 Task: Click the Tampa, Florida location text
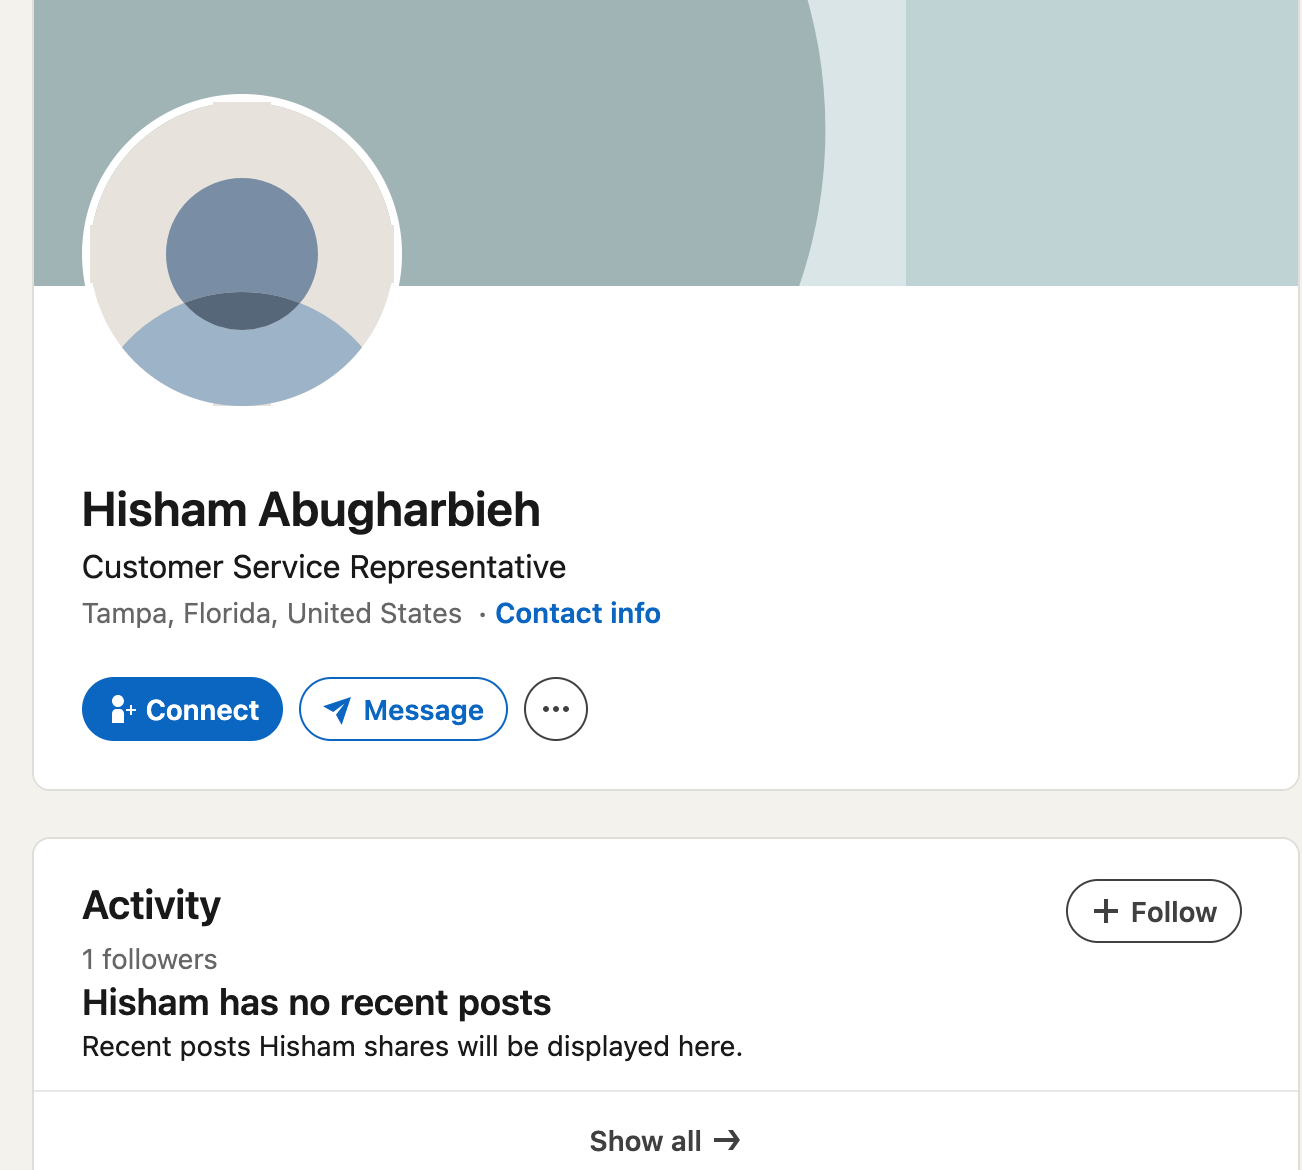click(272, 613)
